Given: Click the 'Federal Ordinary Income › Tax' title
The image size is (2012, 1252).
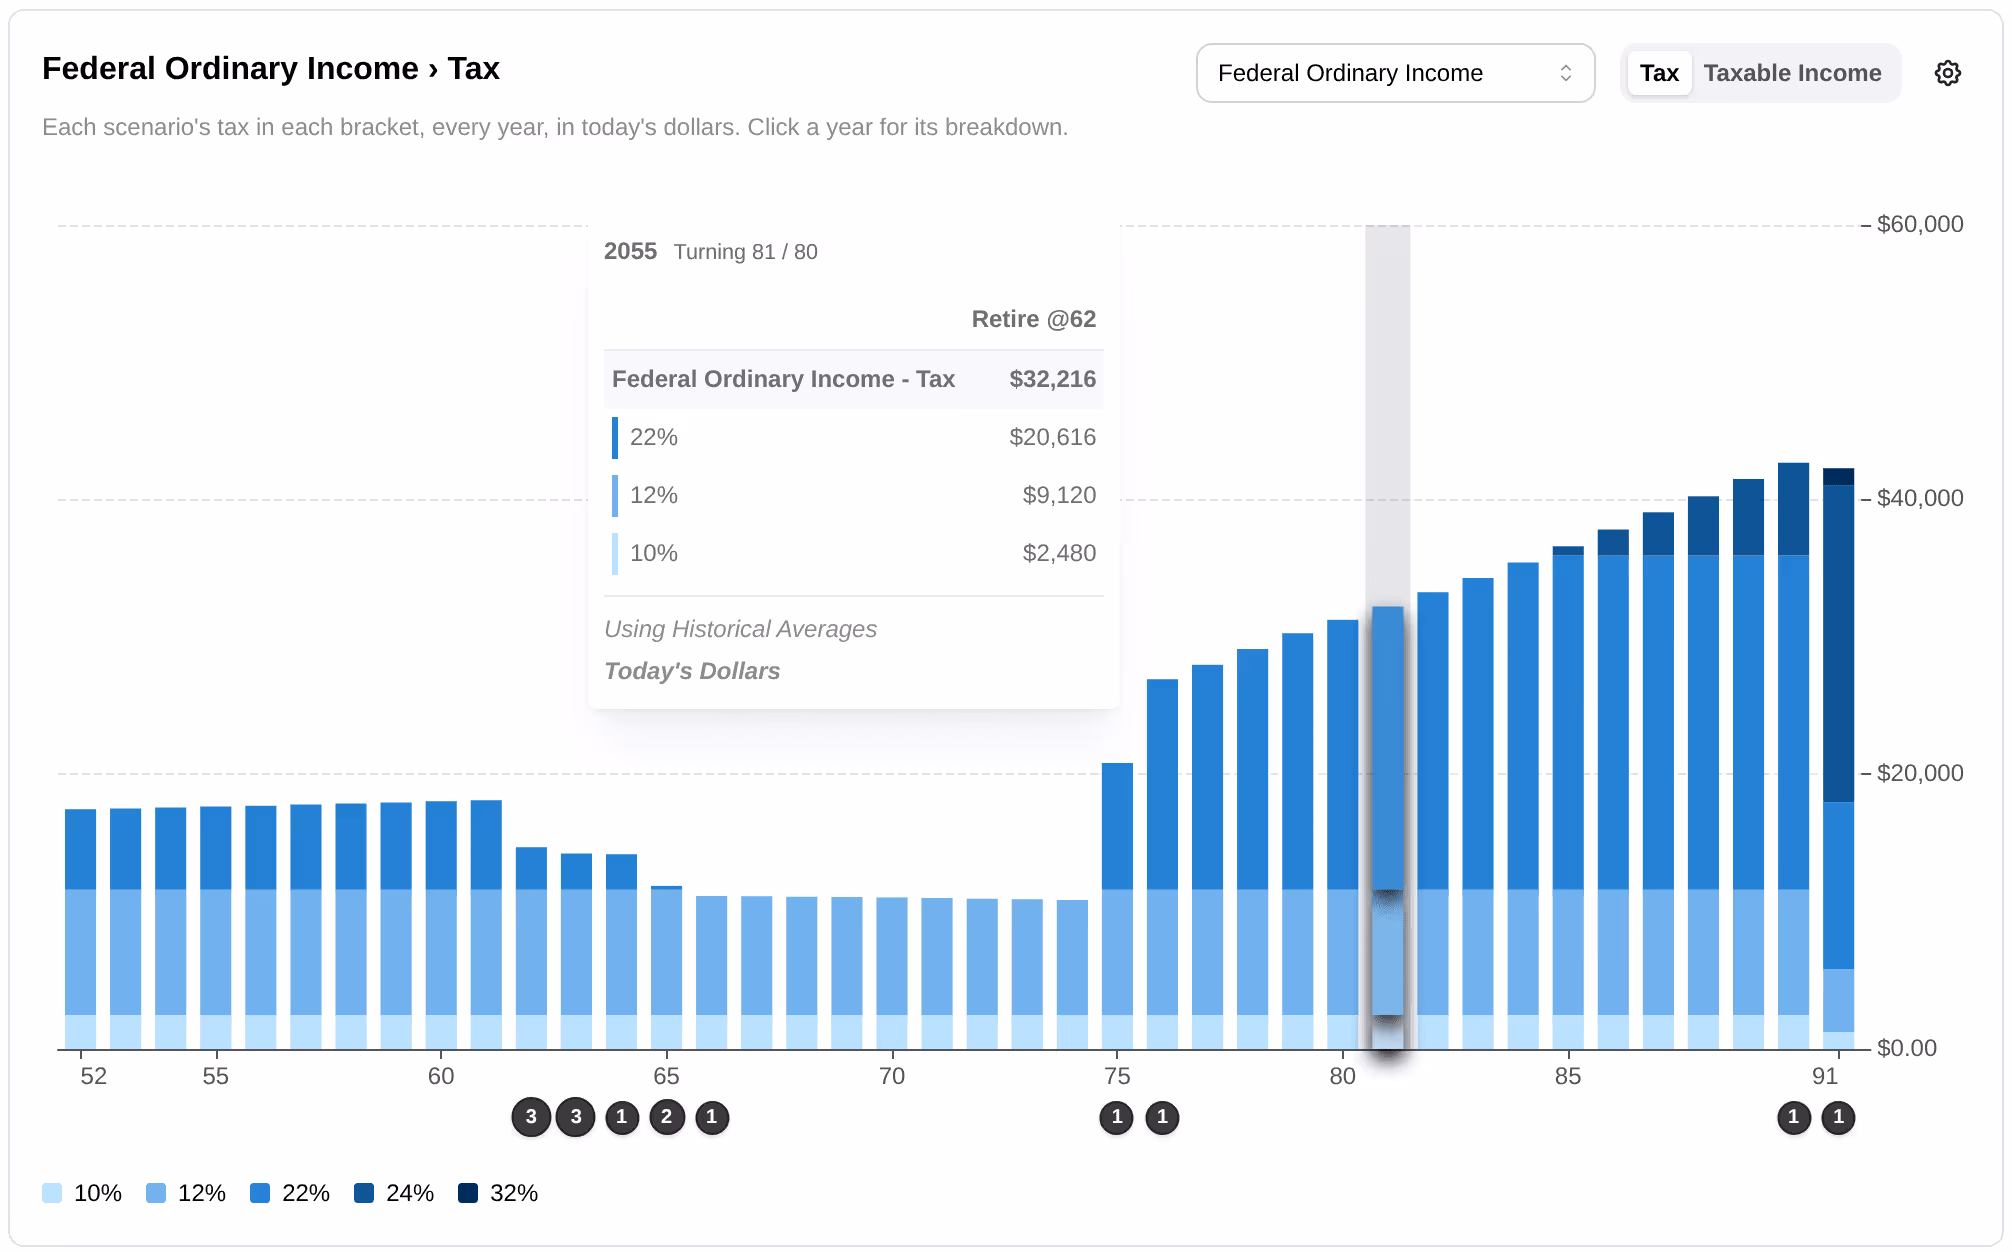Looking at the screenshot, I should 271,68.
